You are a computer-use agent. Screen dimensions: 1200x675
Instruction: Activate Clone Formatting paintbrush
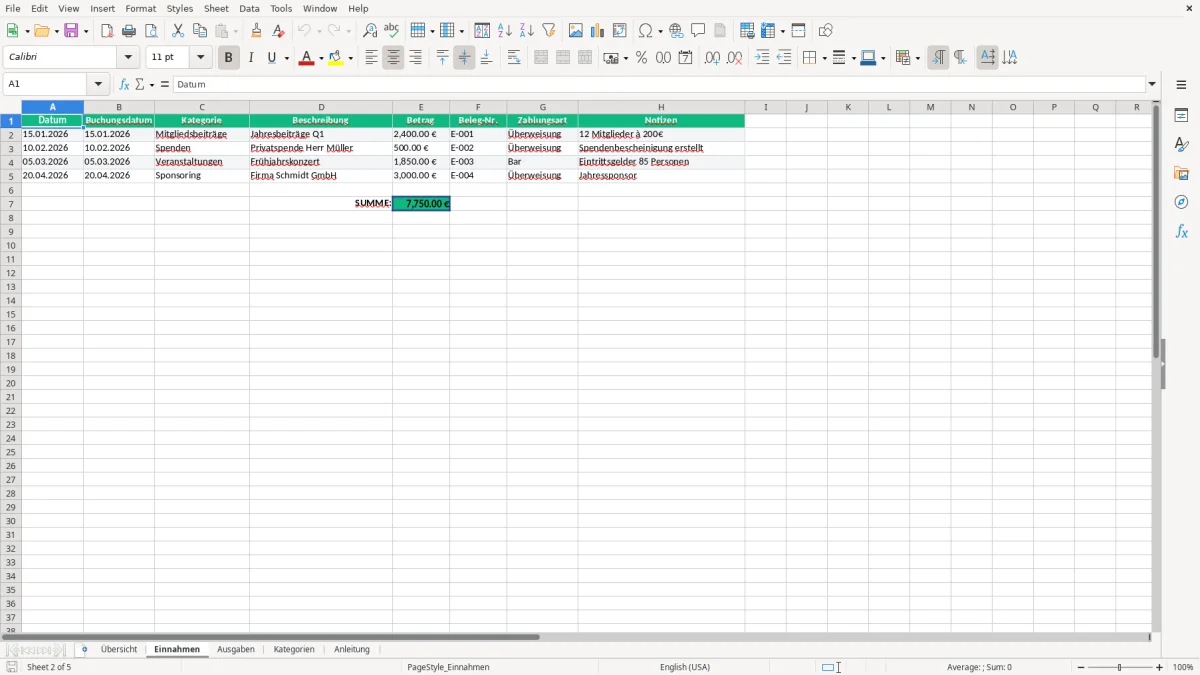256,31
